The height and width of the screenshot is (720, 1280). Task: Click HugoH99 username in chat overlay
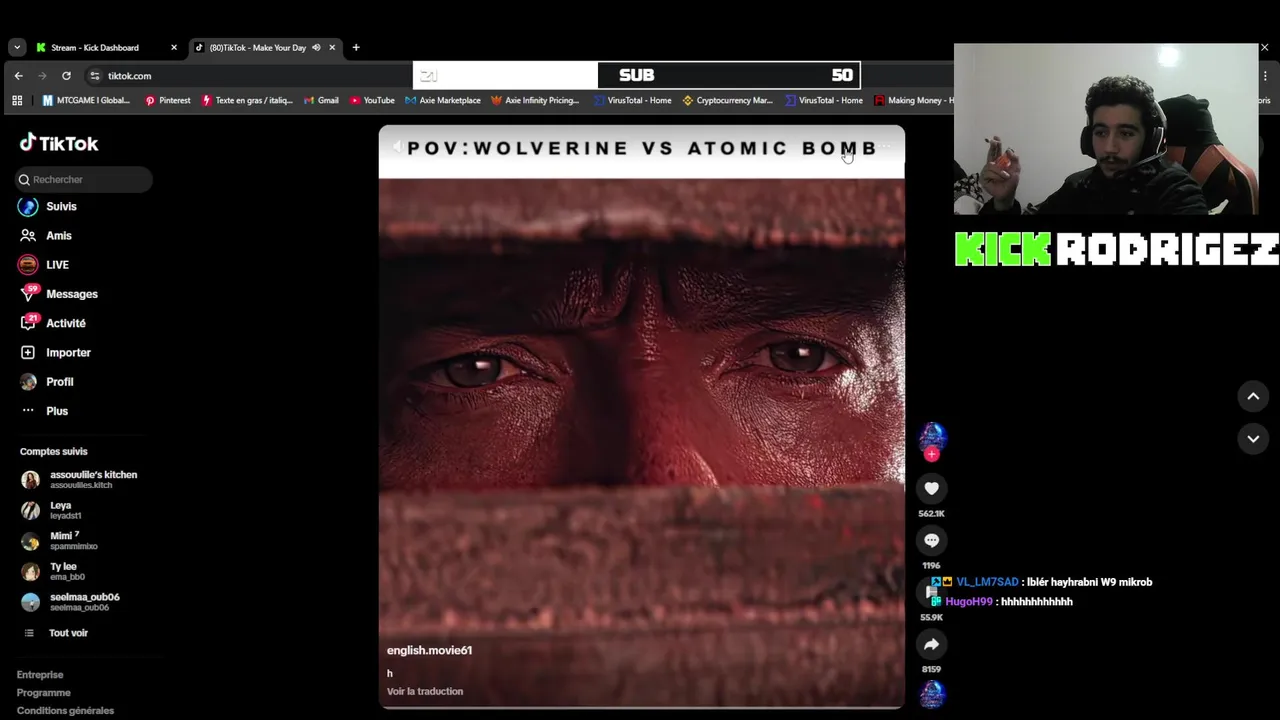pos(969,602)
